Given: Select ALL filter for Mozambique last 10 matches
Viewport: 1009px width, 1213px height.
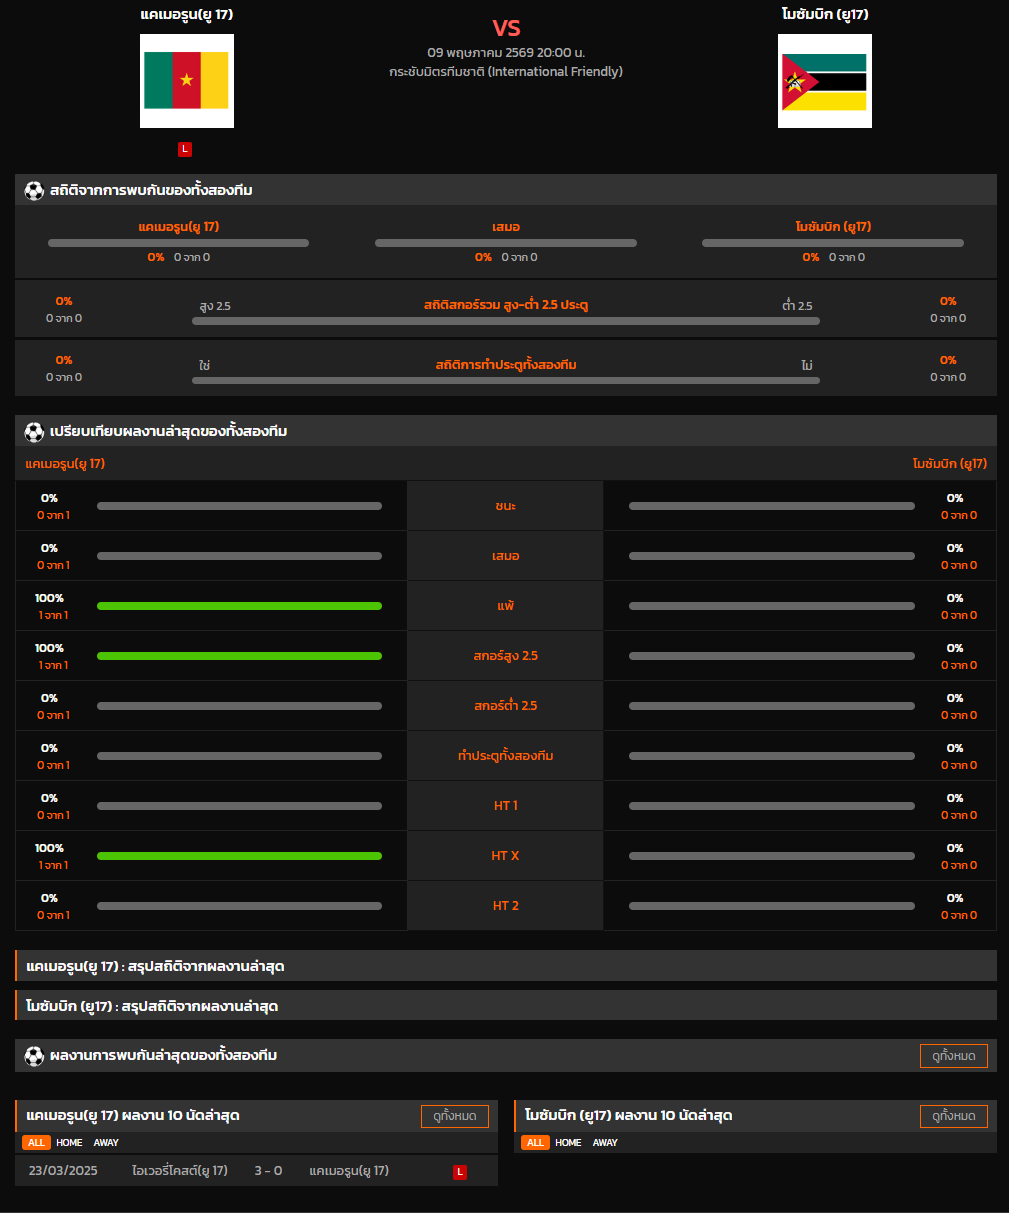Looking at the screenshot, I should point(535,1142).
